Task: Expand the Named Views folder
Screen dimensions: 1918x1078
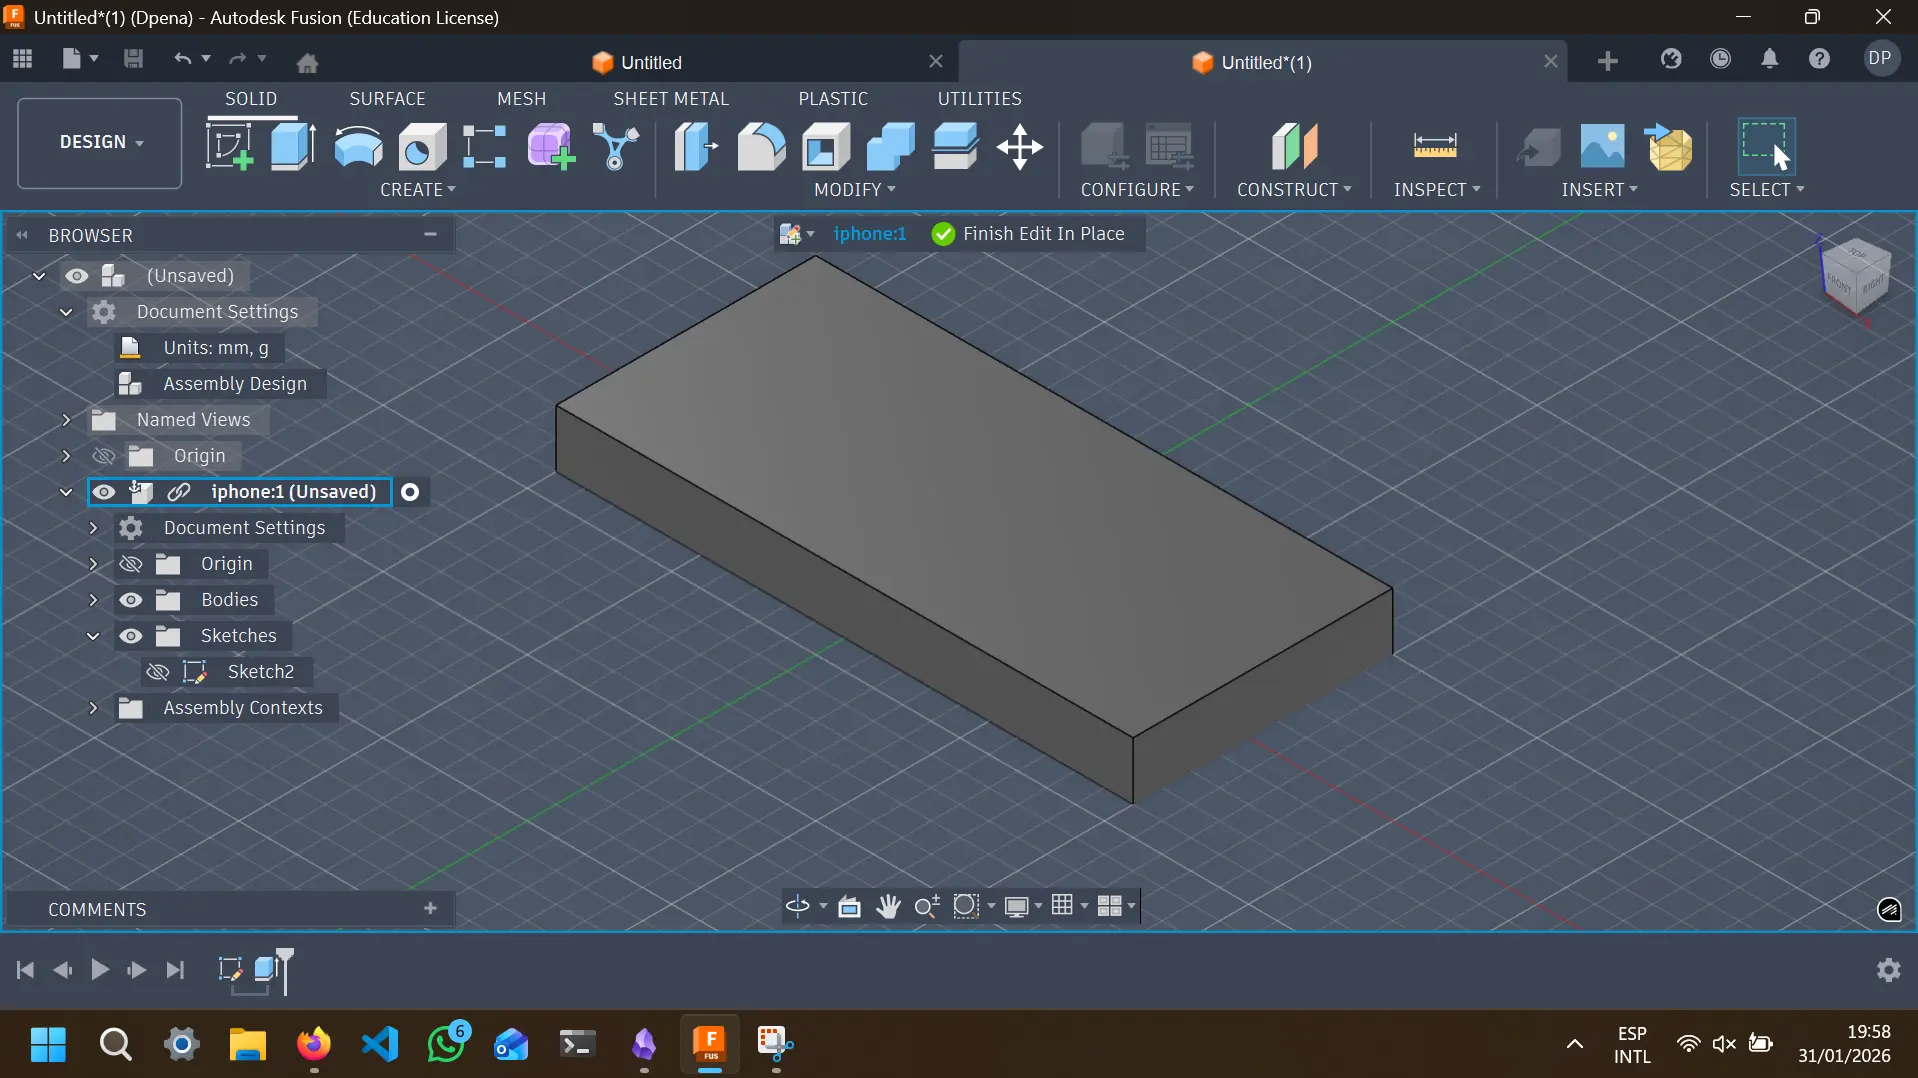Action: pos(67,420)
